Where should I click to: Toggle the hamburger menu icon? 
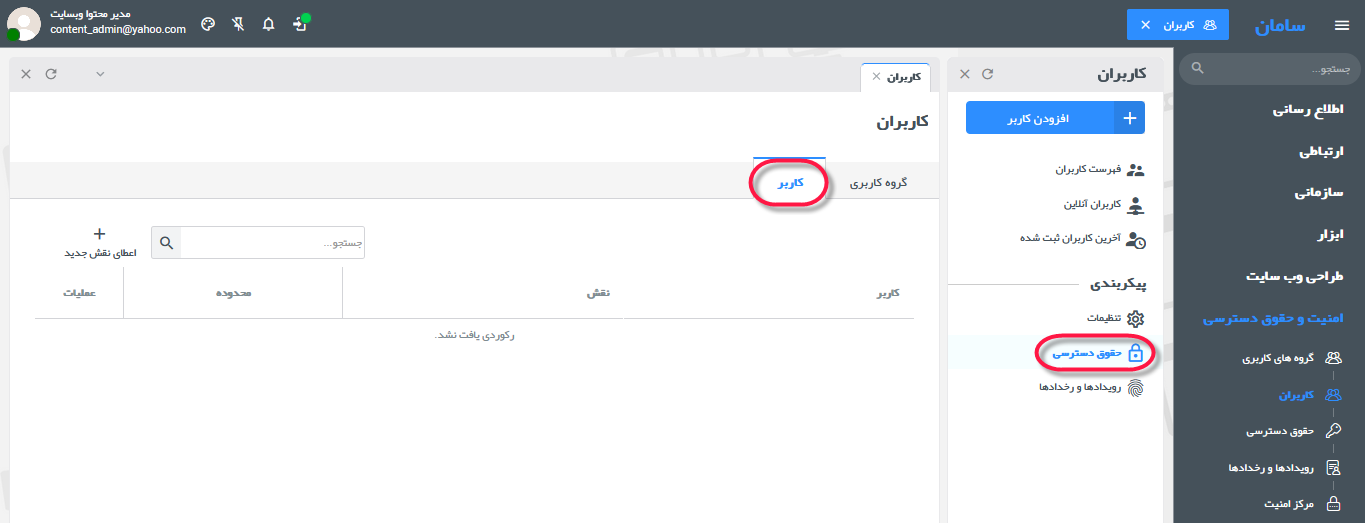click(x=1341, y=26)
